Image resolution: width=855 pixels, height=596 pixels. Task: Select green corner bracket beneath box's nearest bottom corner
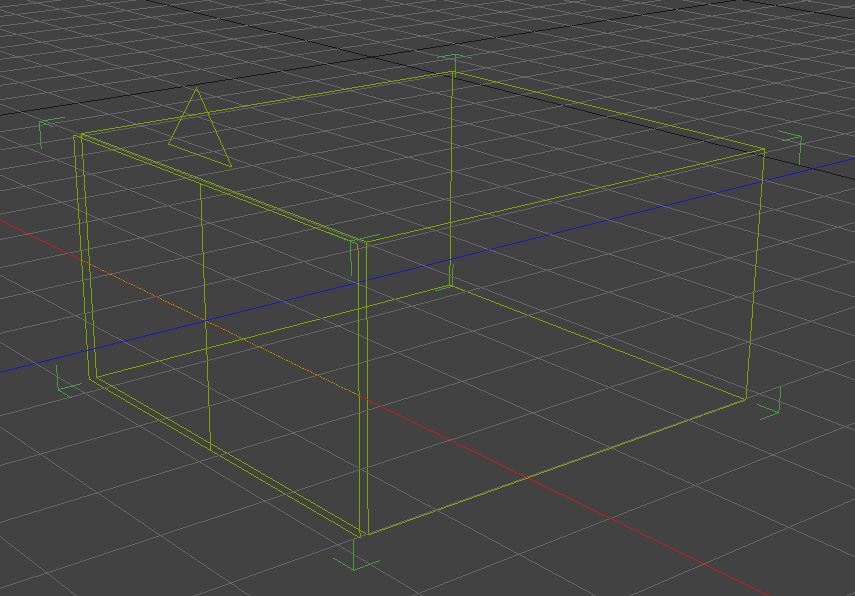[x=356, y=556]
